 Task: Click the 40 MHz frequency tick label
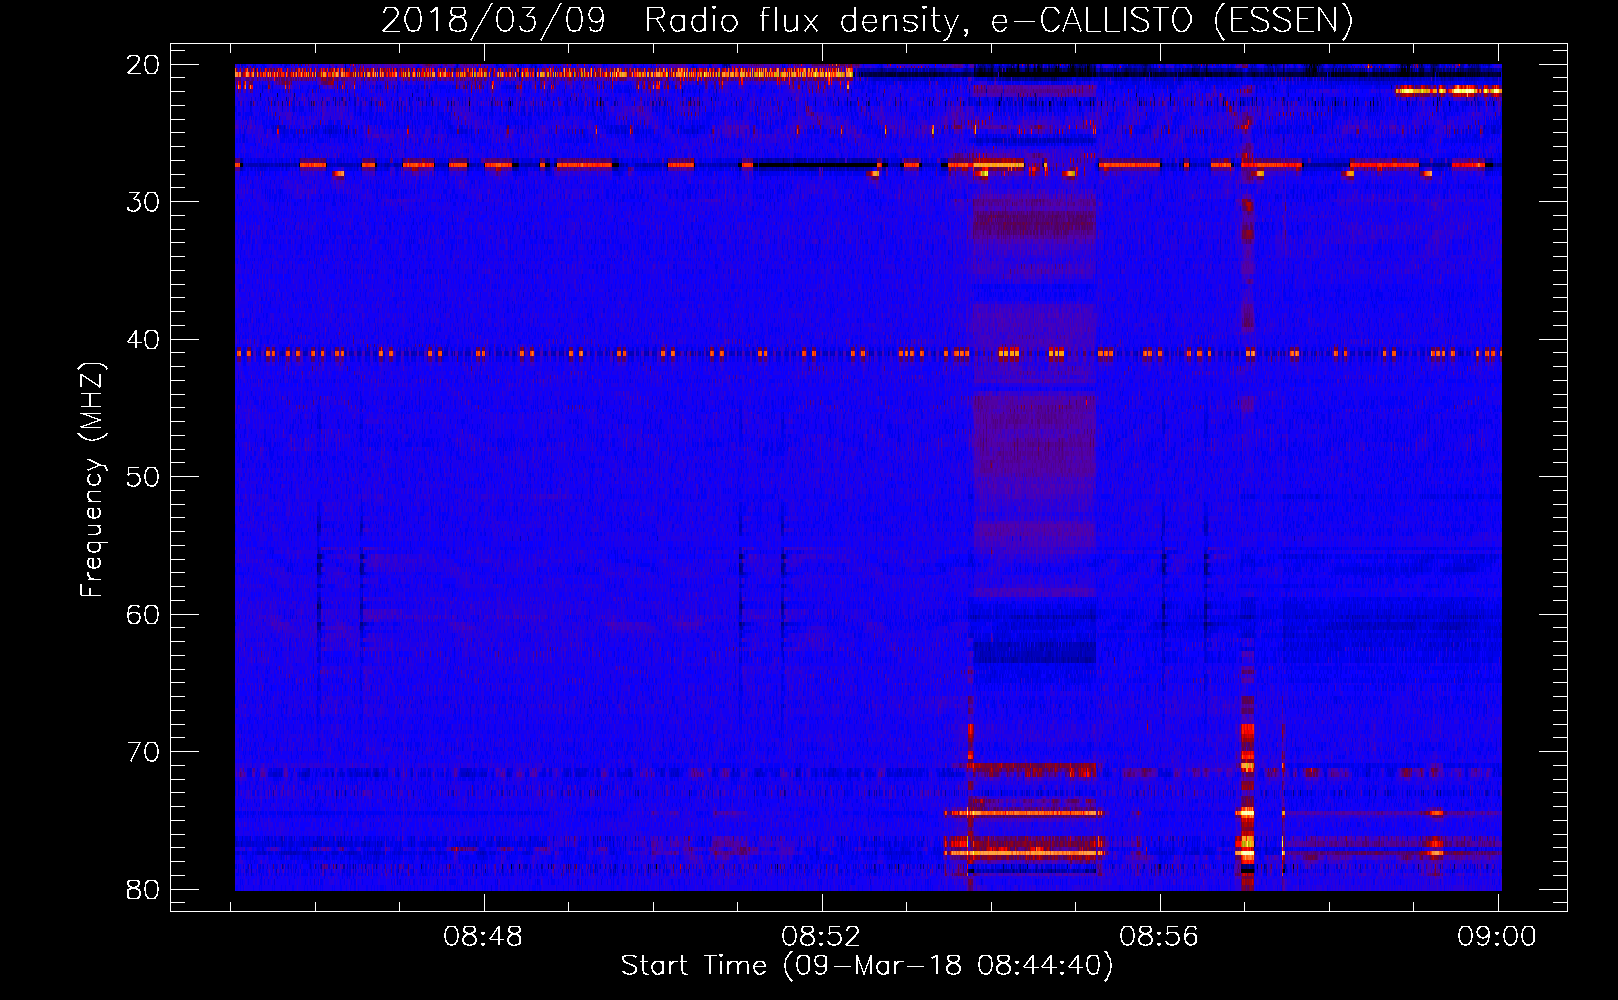(x=143, y=340)
